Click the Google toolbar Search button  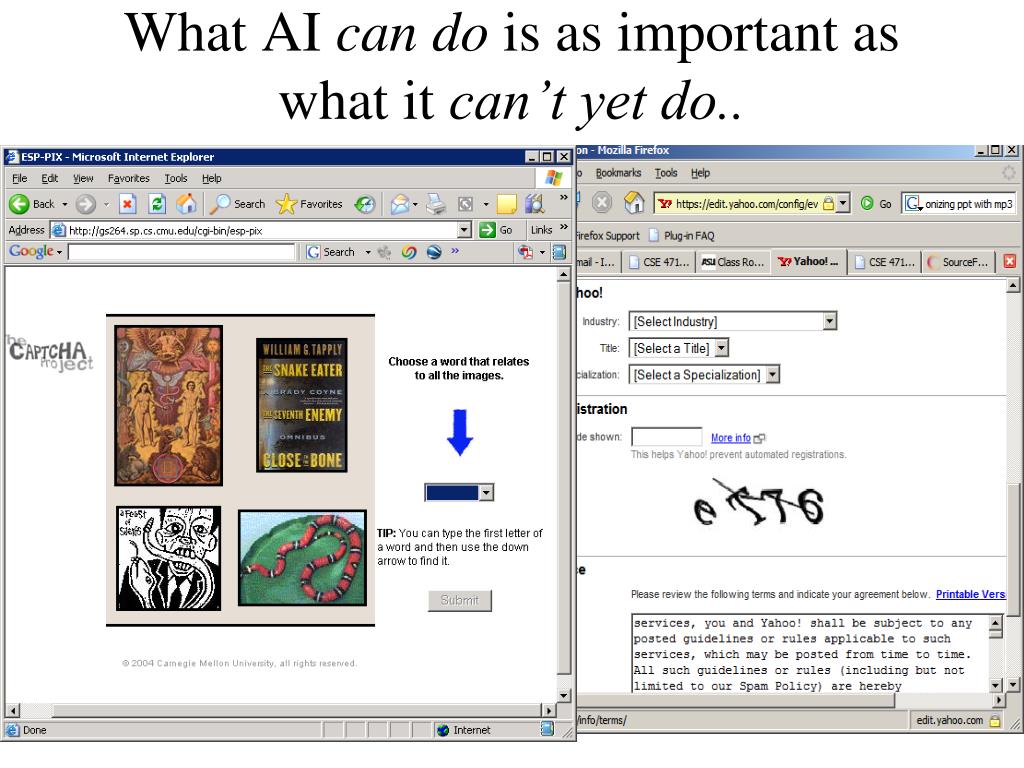click(330, 252)
